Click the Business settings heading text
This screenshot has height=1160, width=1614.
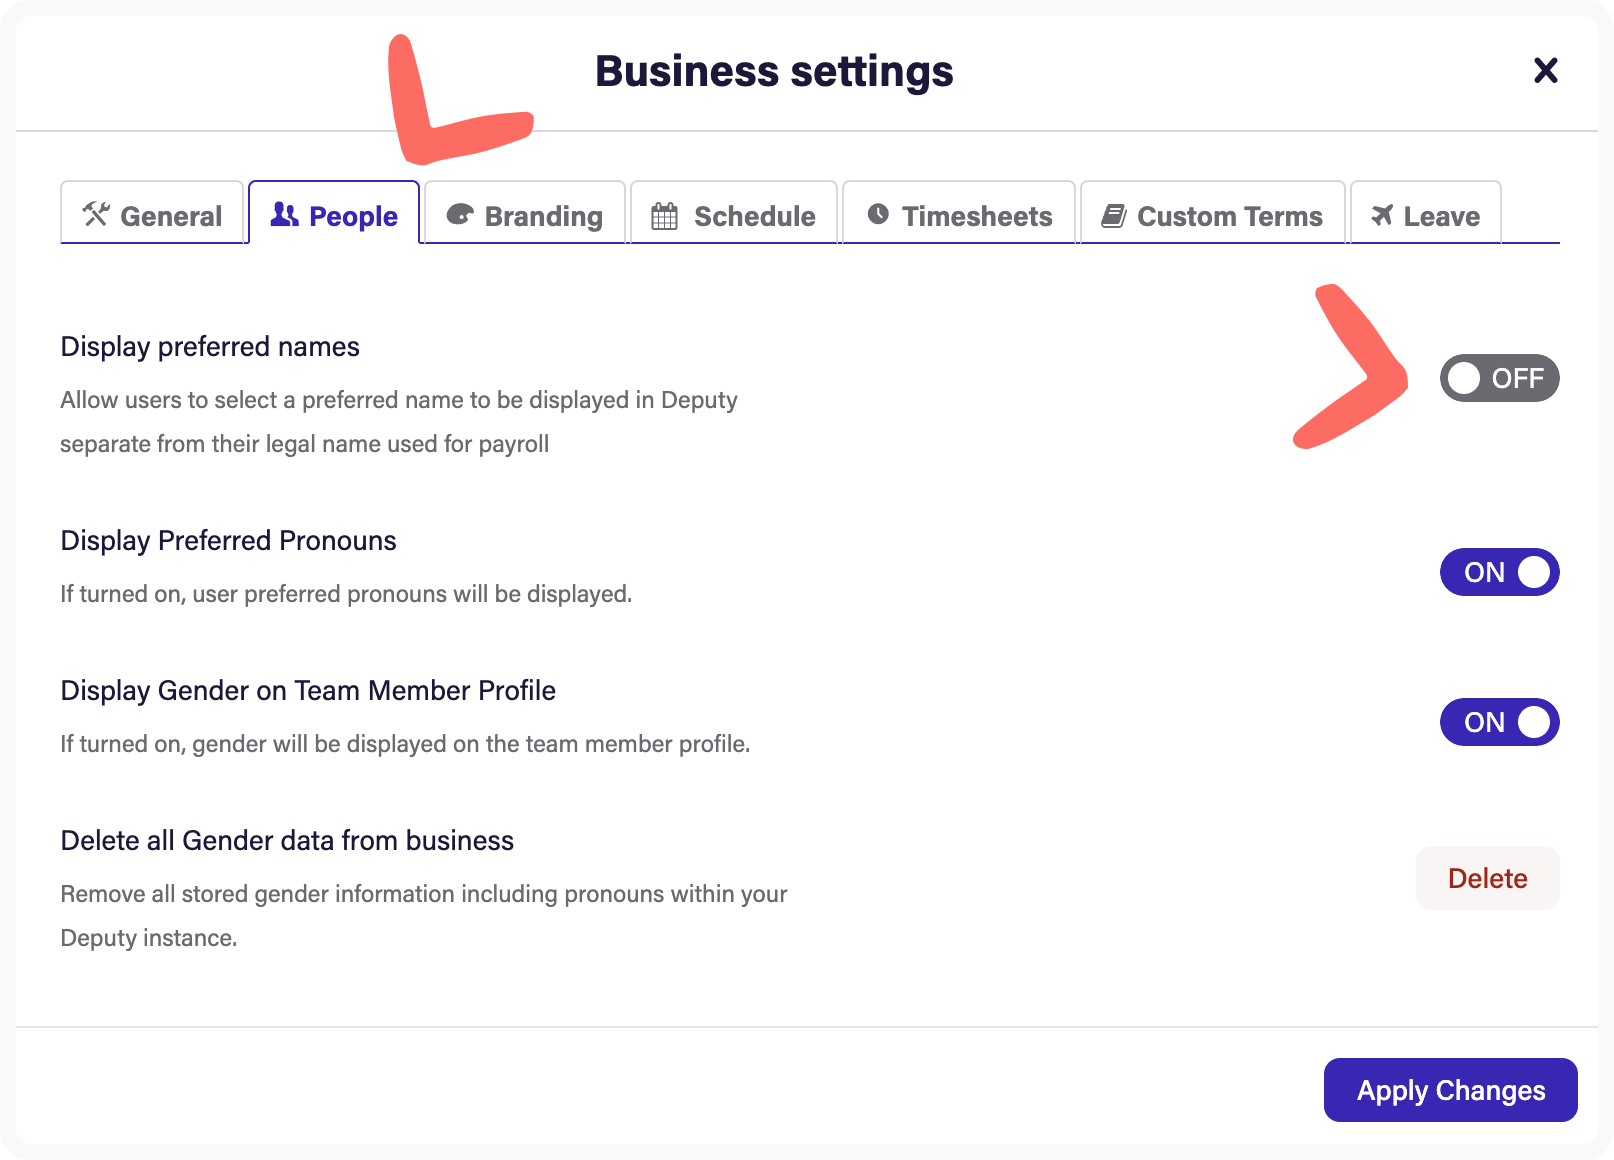774,71
